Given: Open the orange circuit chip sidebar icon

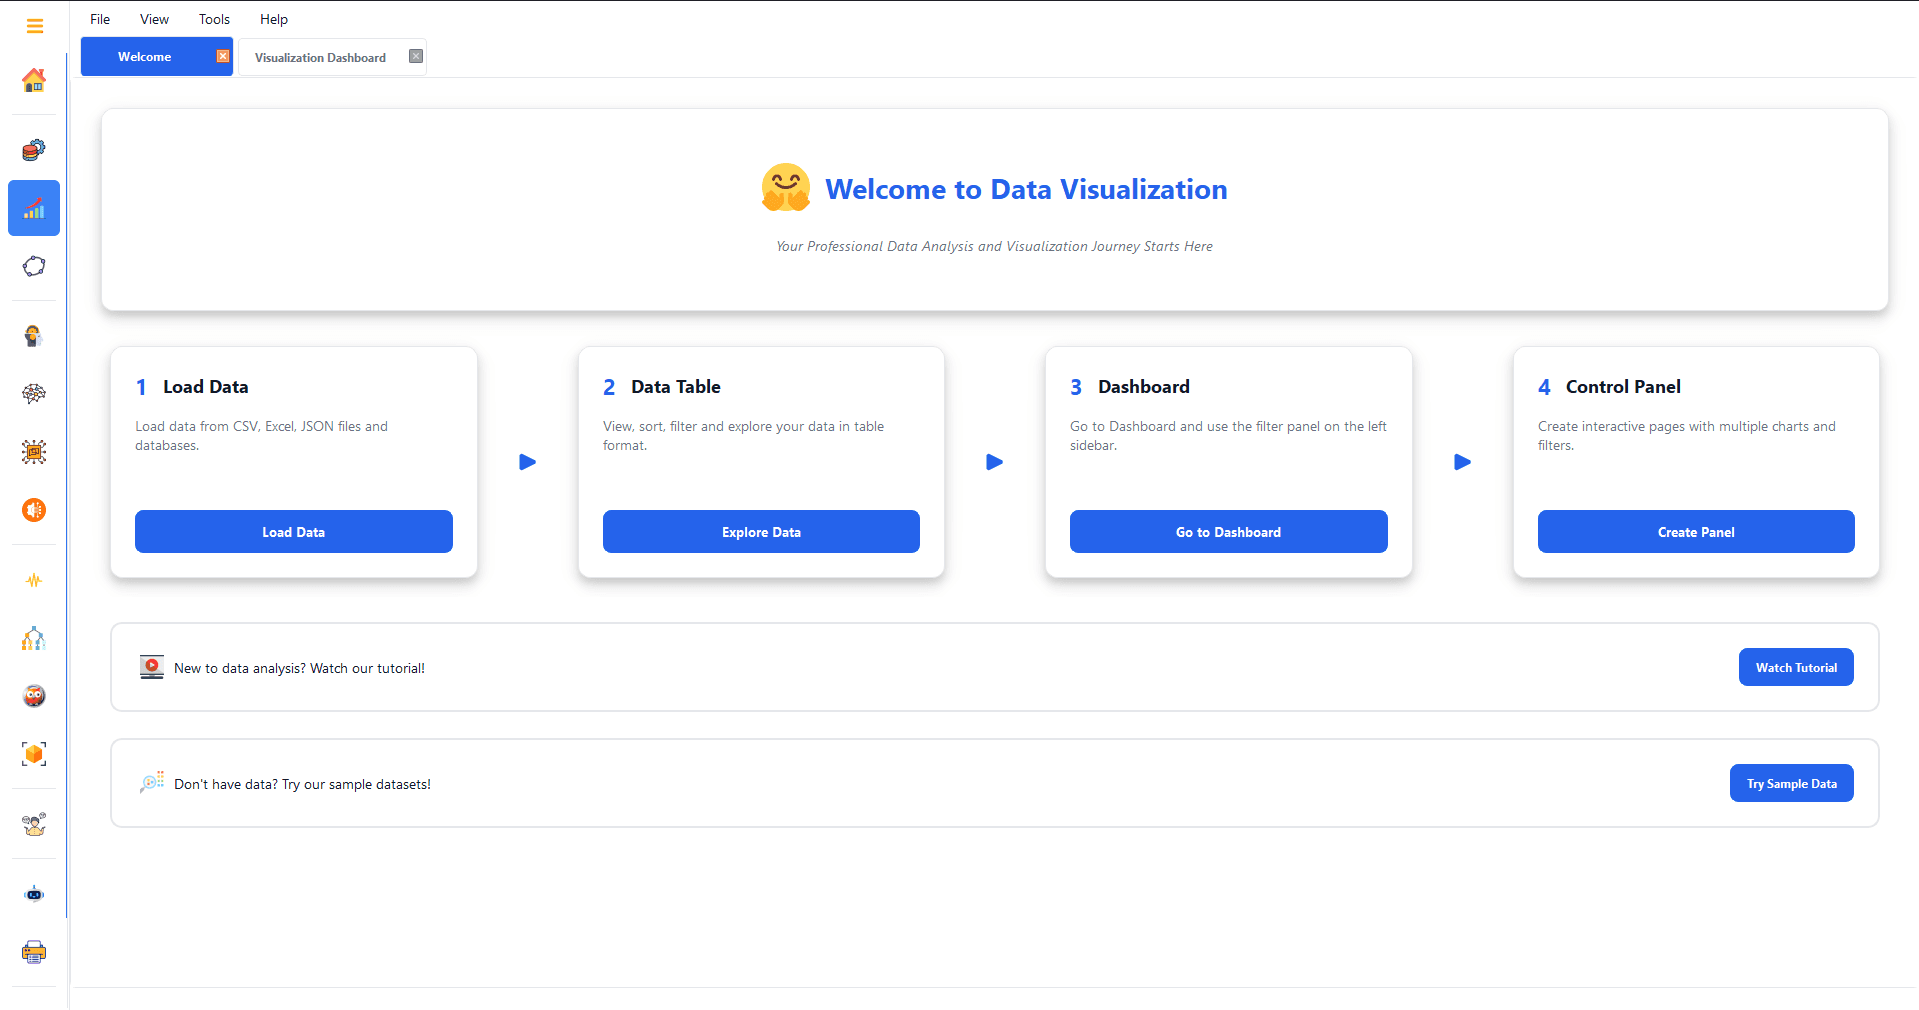Looking at the screenshot, I should click(34, 452).
